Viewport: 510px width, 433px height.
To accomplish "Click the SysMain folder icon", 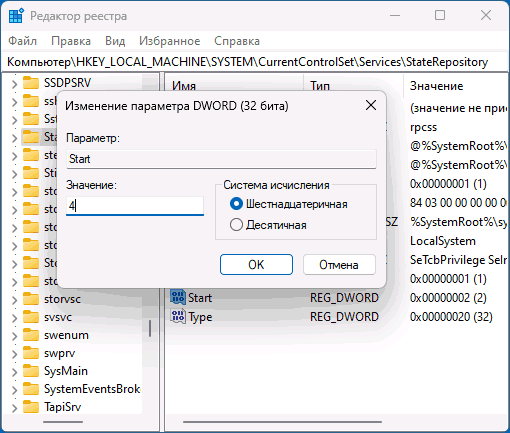I will coord(31,371).
